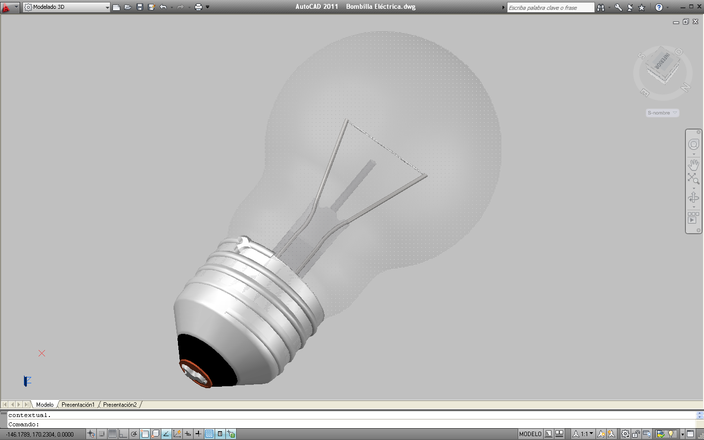Open the Modelado 3D workspace dropdown
This screenshot has width=704, height=440.
tap(66, 7)
